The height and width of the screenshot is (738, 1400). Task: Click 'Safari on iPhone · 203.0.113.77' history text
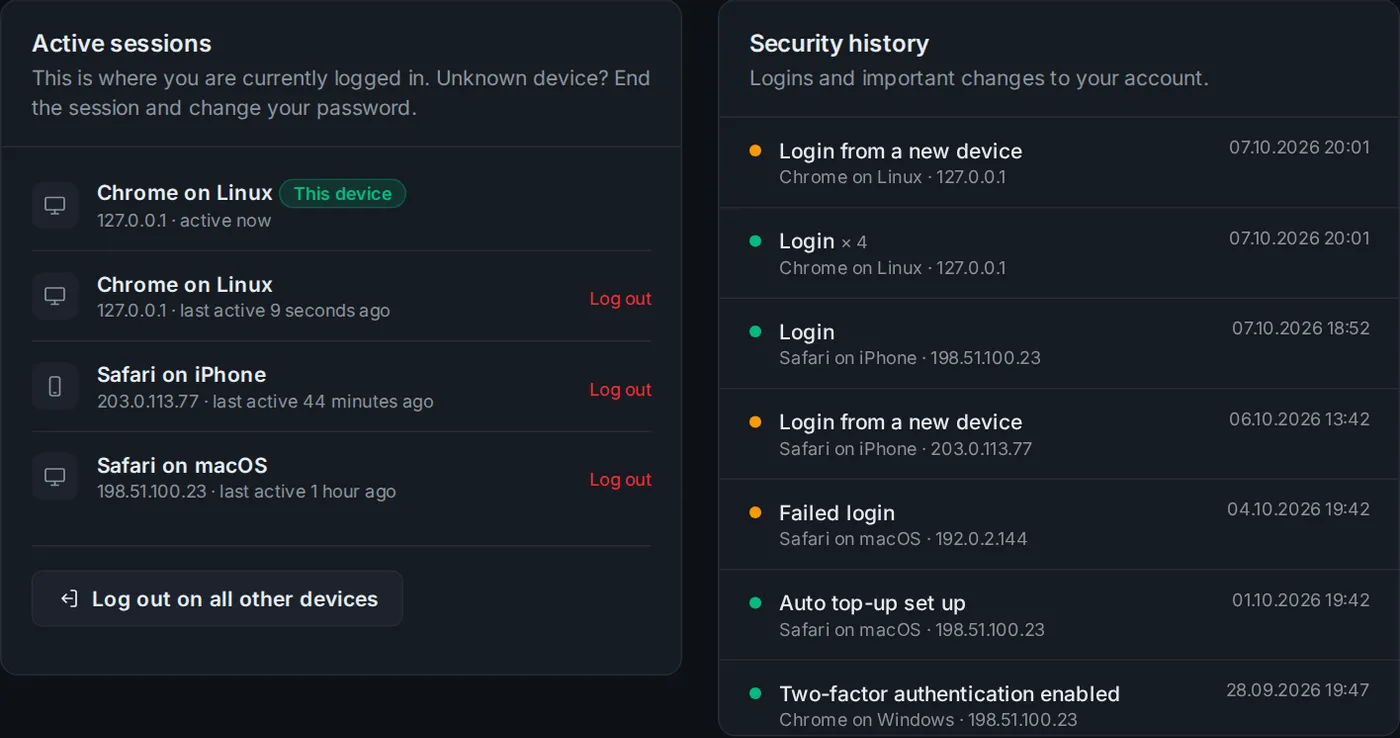tap(905, 449)
